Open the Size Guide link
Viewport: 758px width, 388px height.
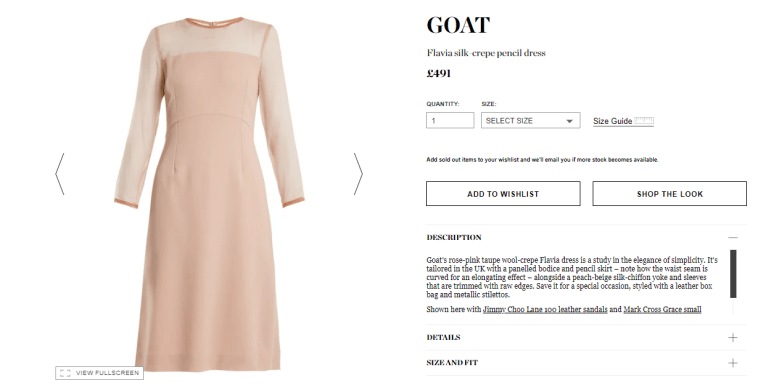(x=612, y=121)
